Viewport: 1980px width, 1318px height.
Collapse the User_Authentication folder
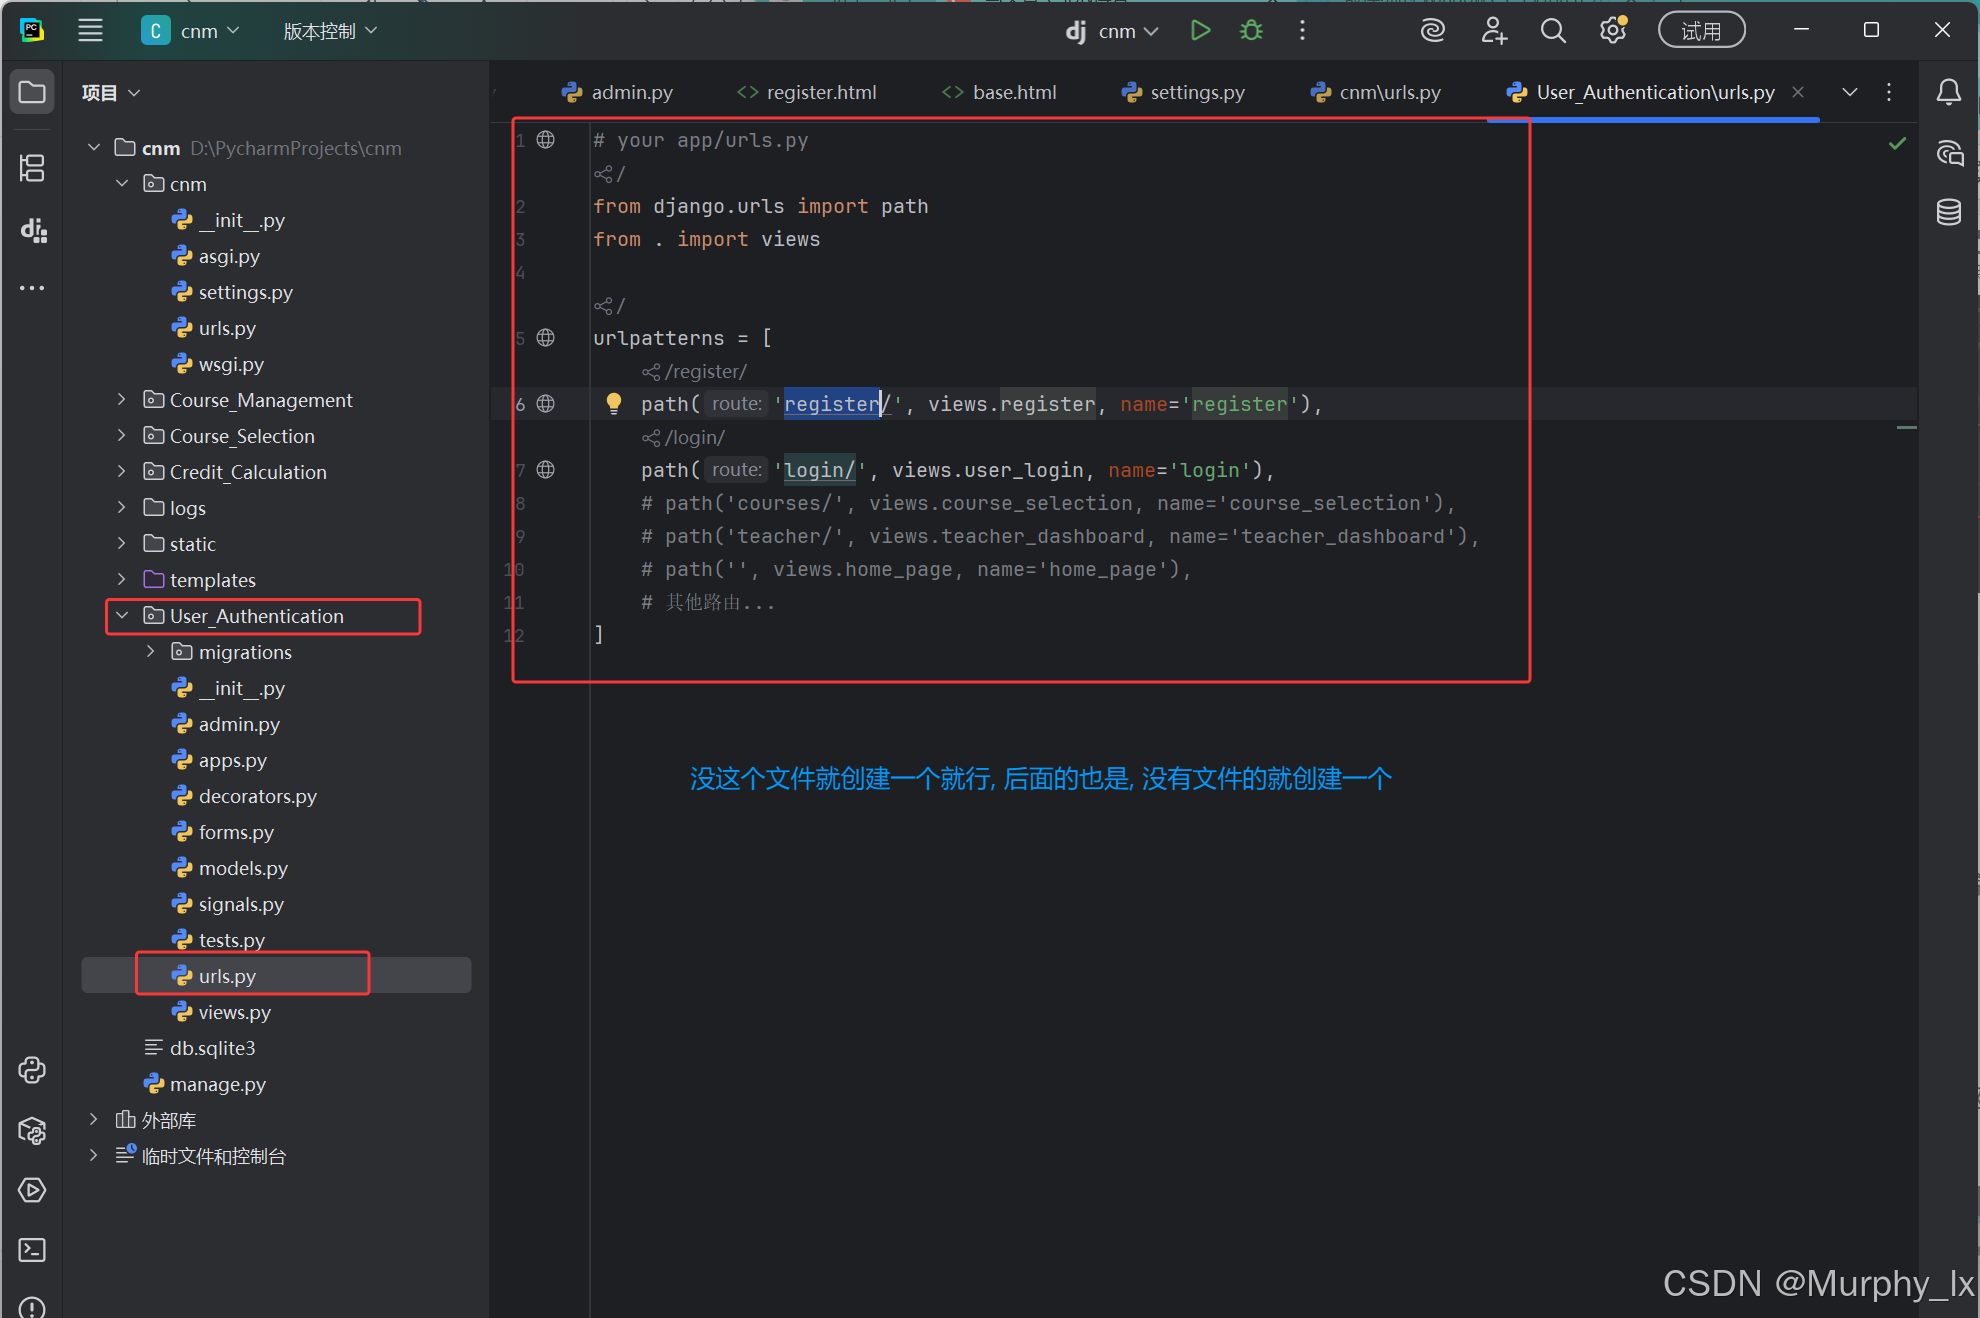tap(122, 616)
